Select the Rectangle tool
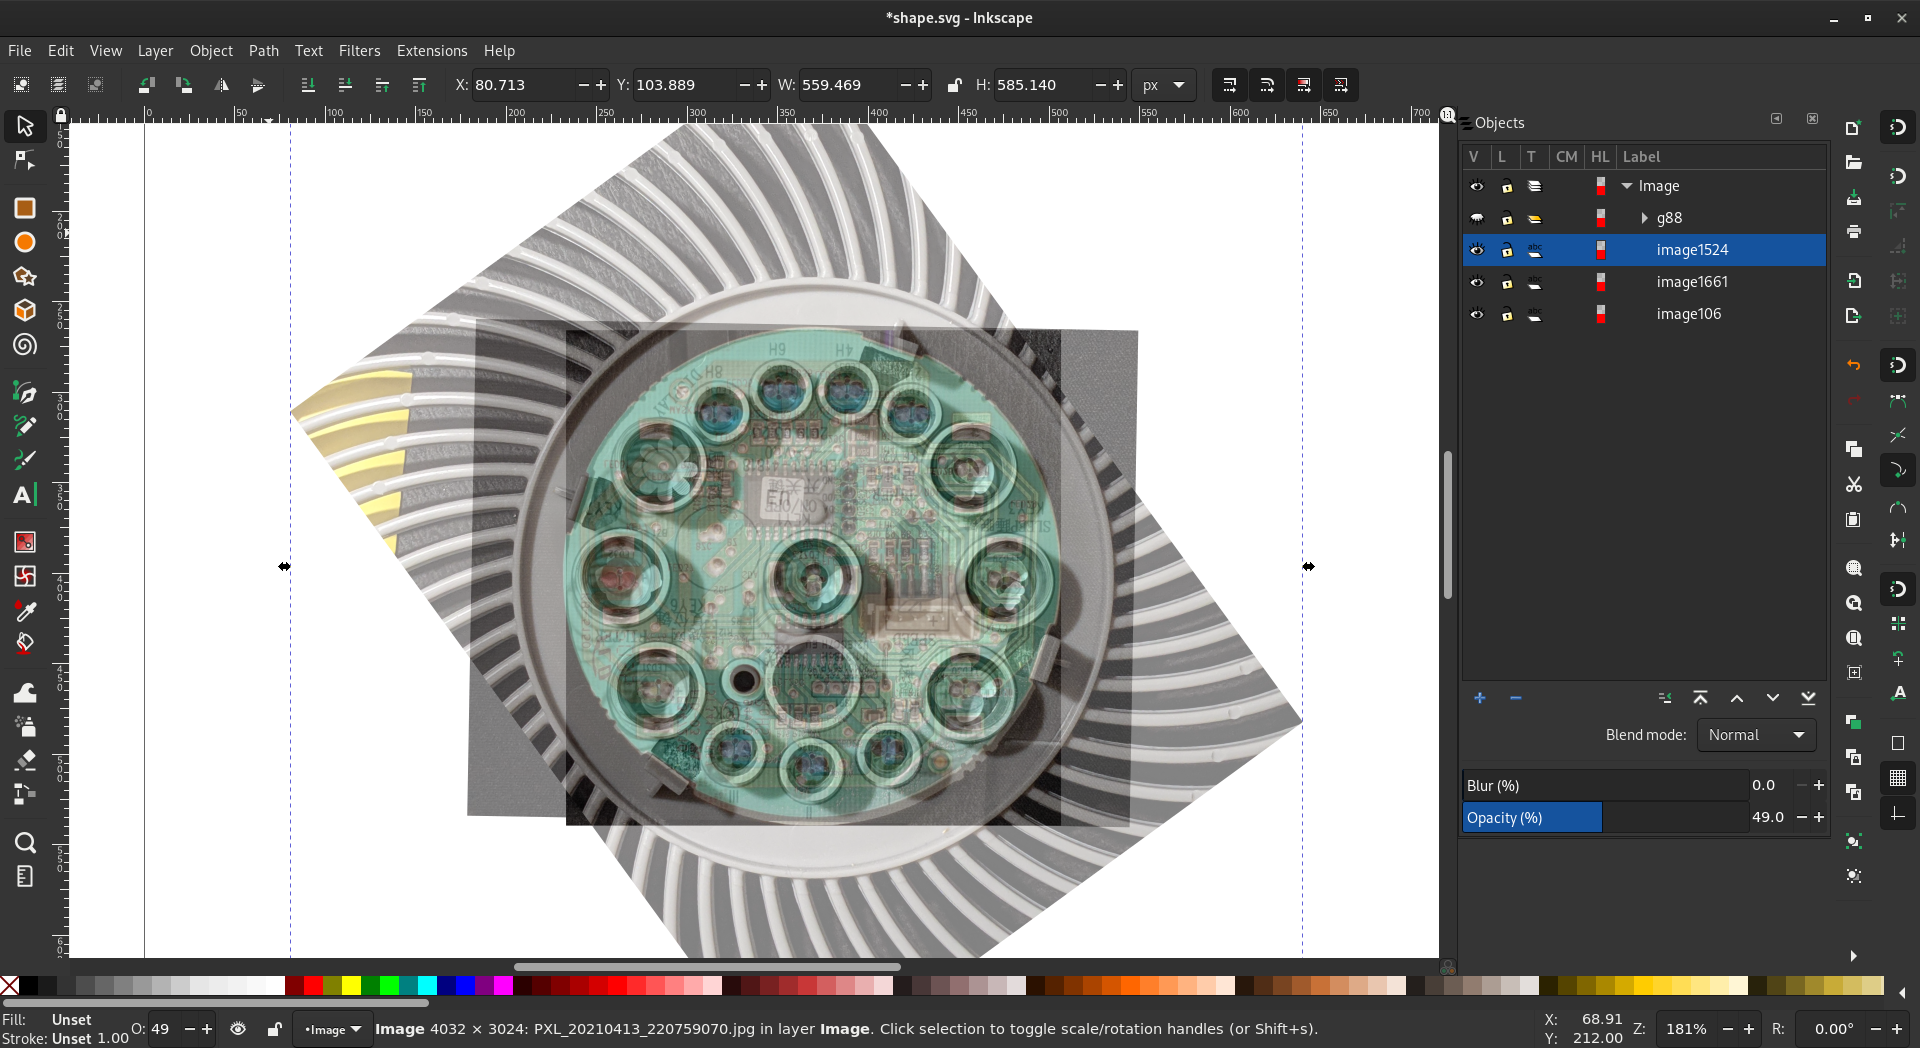1920x1048 pixels. pos(25,208)
